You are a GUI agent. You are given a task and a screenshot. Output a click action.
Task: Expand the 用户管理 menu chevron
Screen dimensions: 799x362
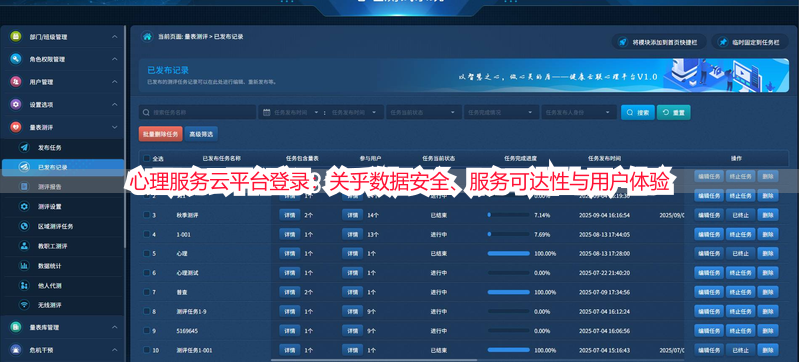[x=115, y=82]
